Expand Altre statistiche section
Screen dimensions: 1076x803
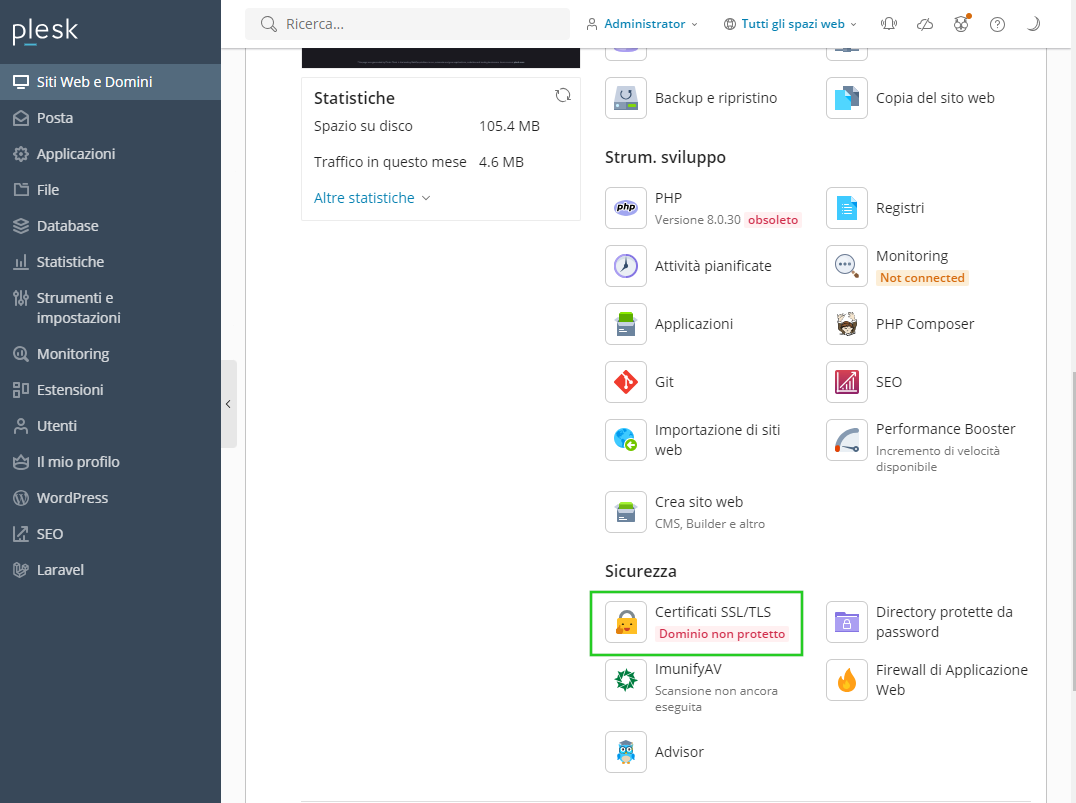pyautogui.click(x=372, y=198)
